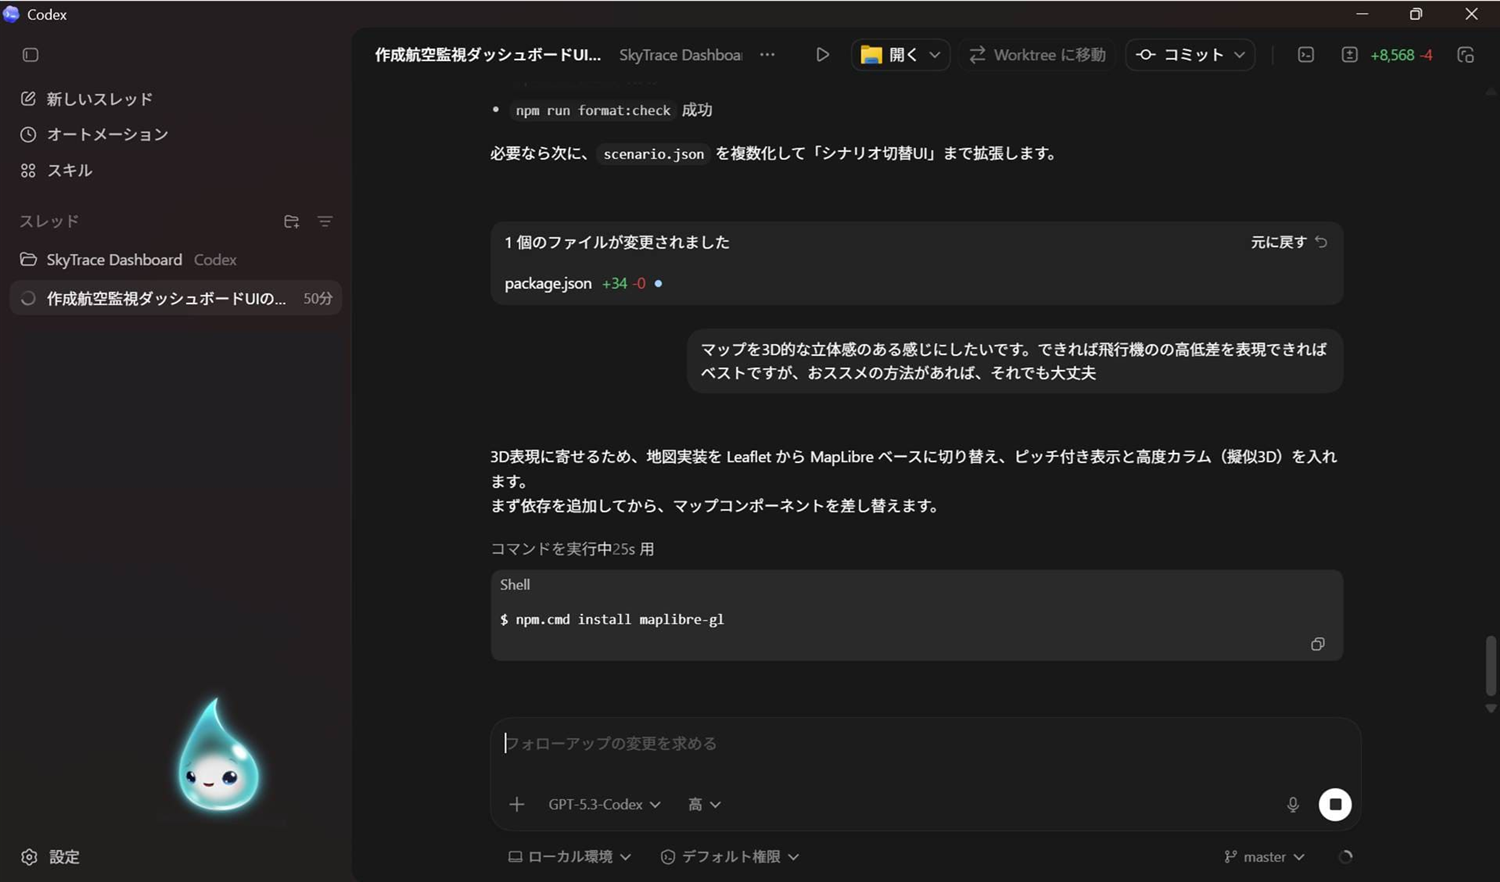
Task: Run the project with the play icon
Action: point(822,55)
